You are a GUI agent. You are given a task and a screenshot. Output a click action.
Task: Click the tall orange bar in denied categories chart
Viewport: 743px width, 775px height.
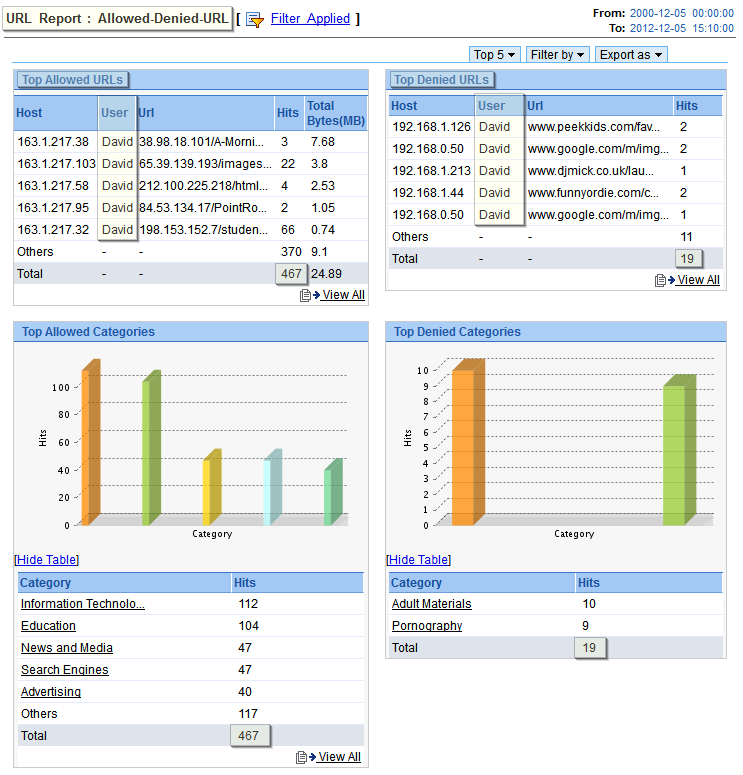464,446
